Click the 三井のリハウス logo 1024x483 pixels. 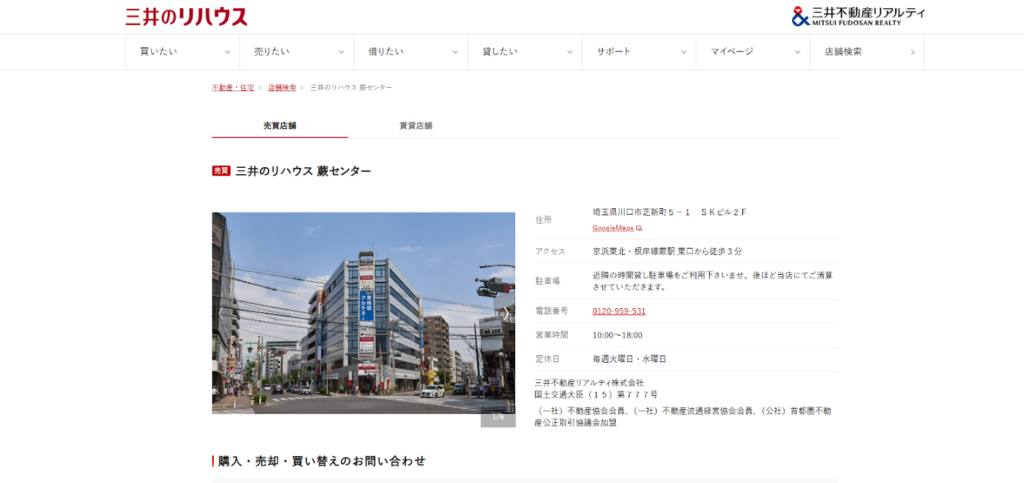[x=186, y=16]
